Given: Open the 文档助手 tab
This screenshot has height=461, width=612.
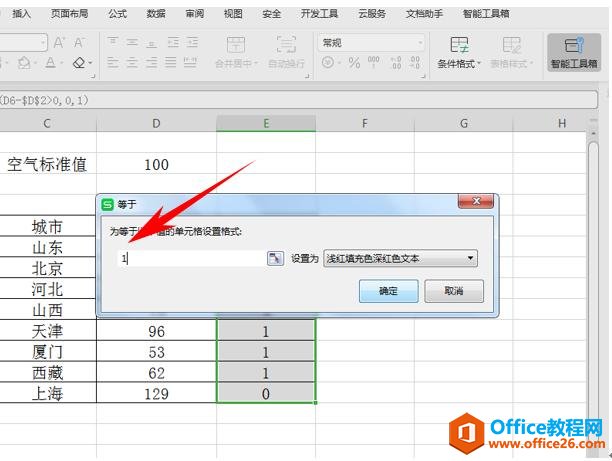Looking at the screenshot, I should [424, 14].
